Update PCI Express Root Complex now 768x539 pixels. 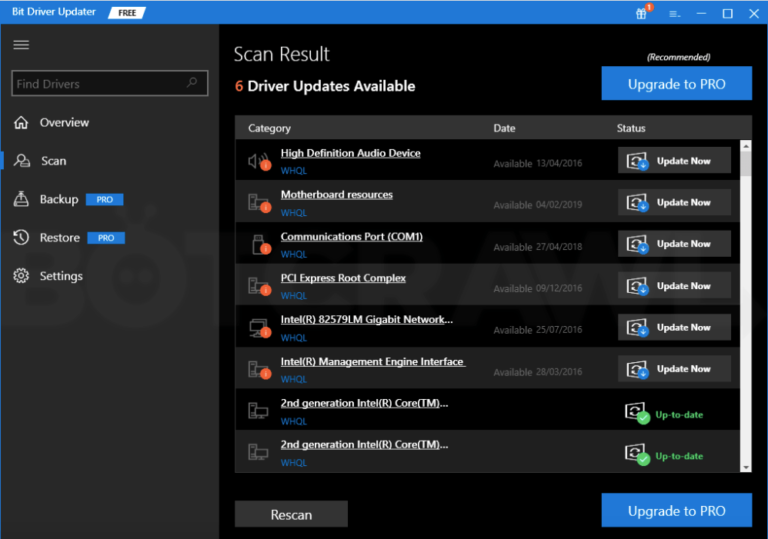pyautogui.click(x=674, y=285)
